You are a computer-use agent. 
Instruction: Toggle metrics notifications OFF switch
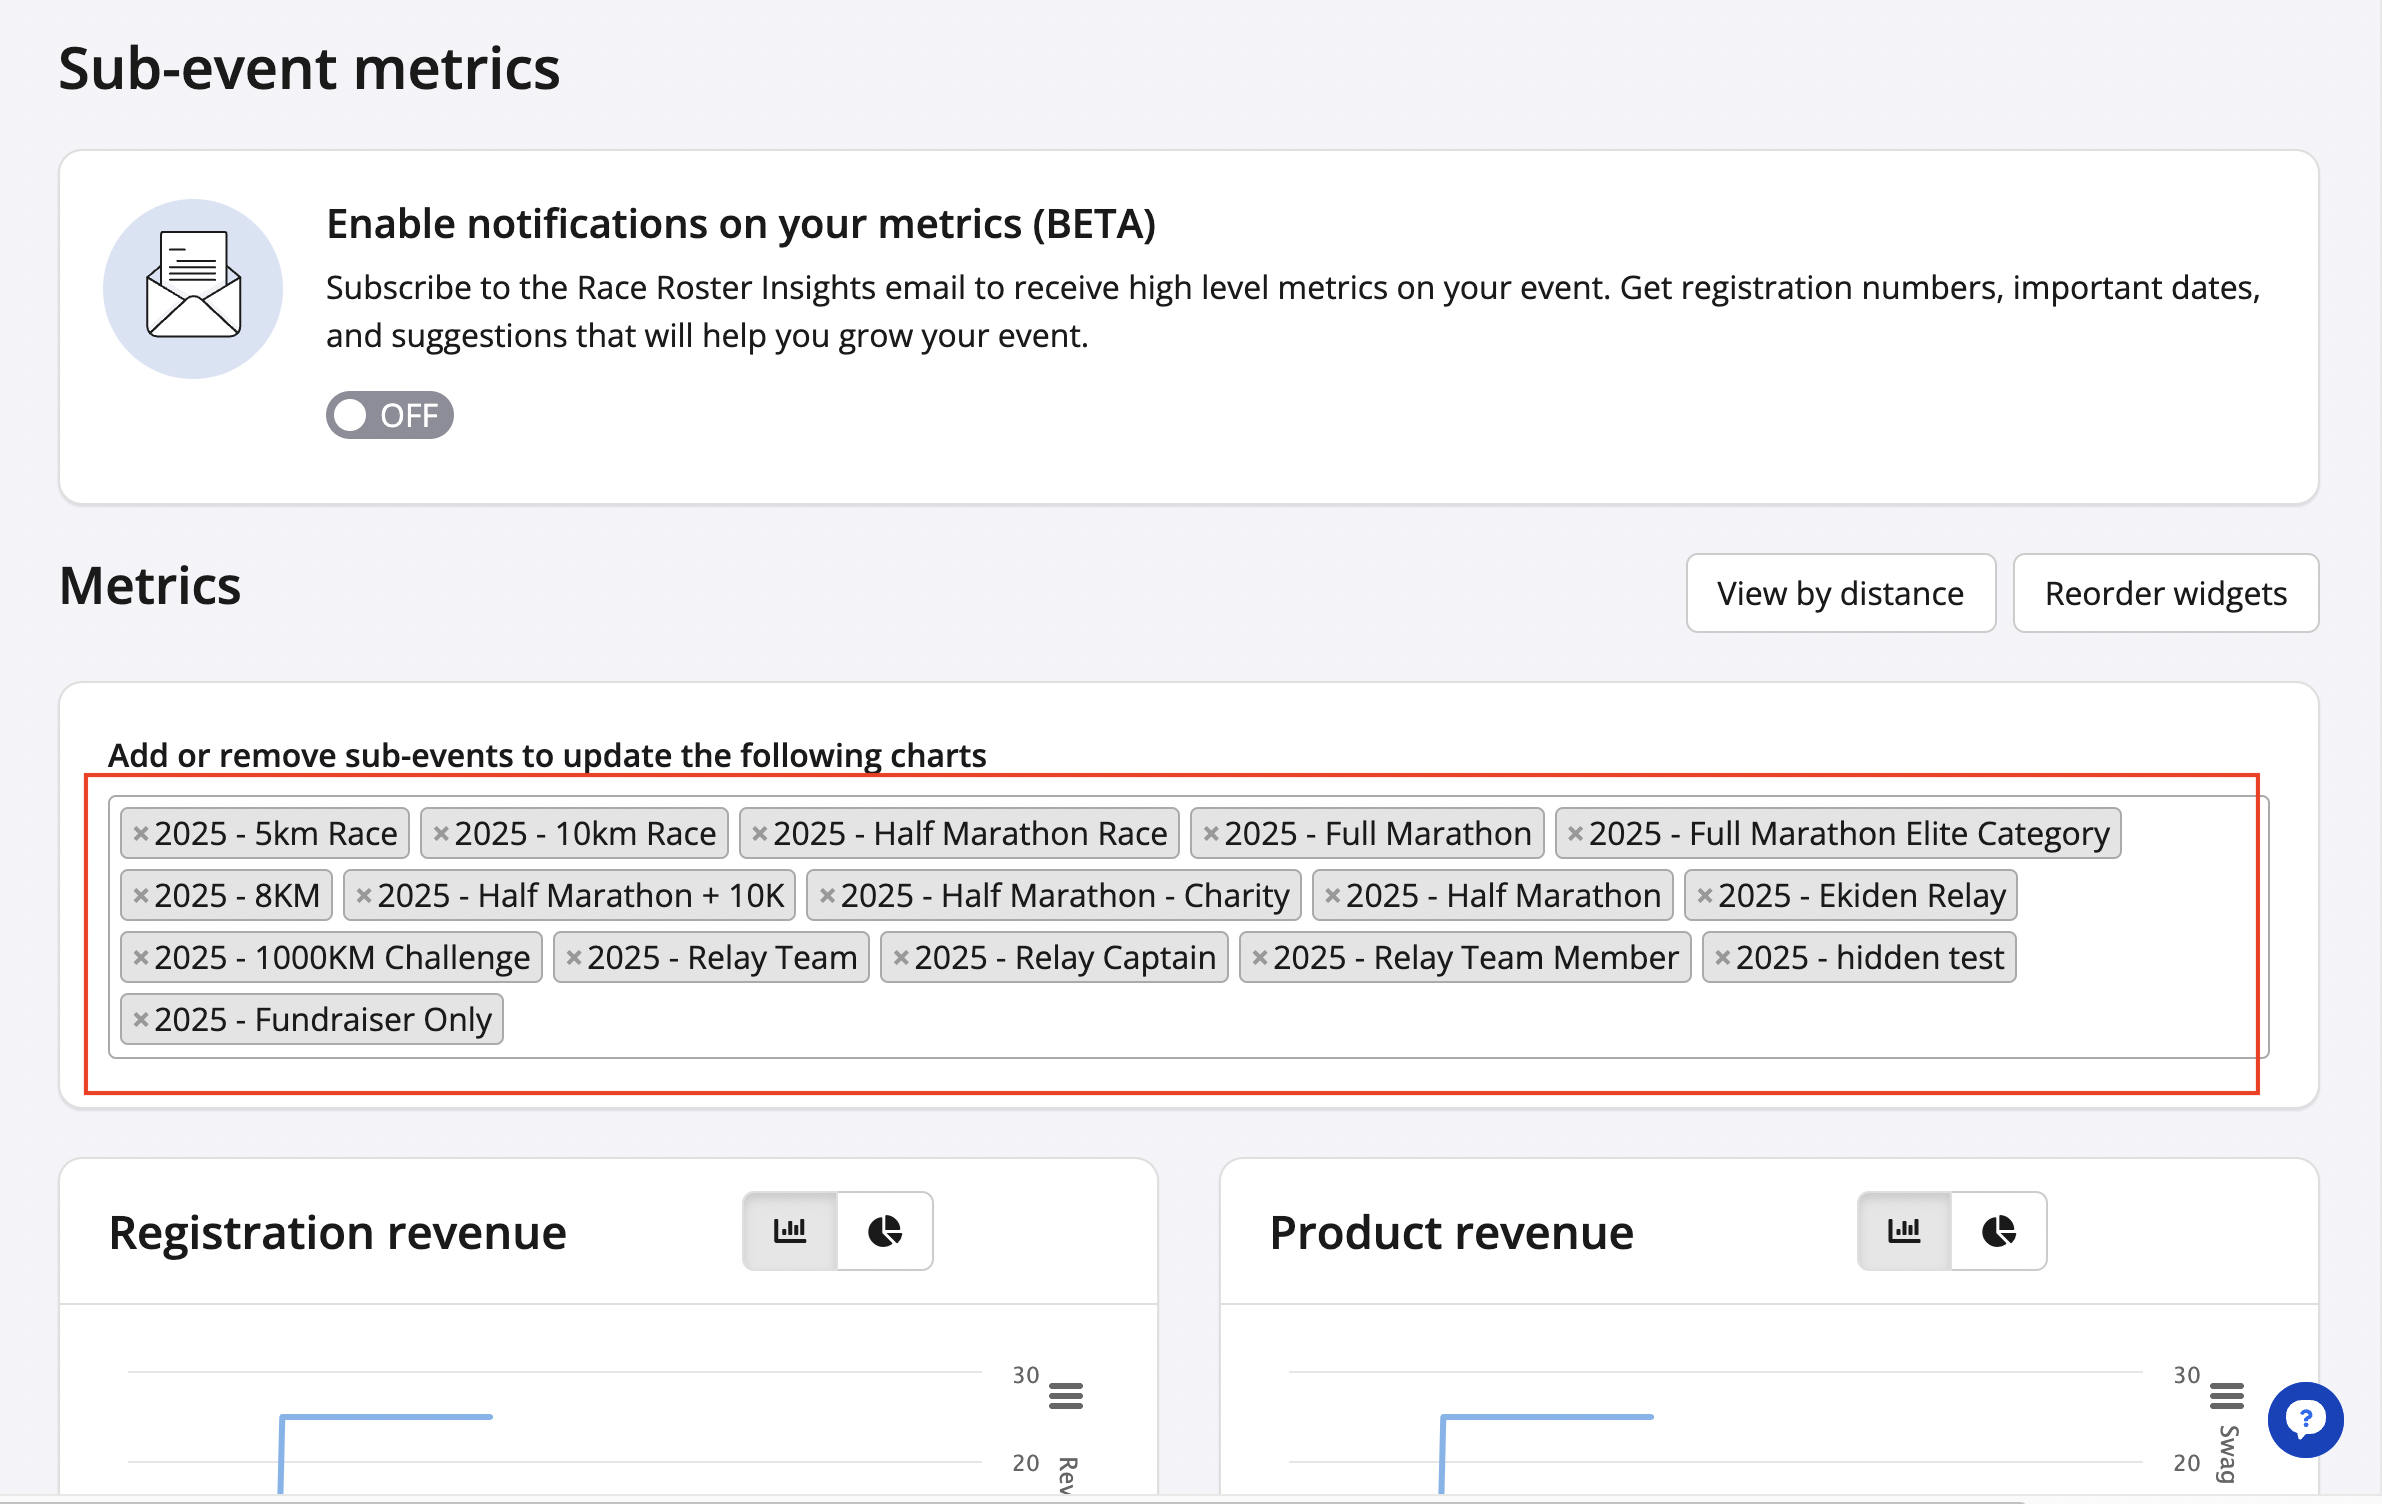[389, 415]
